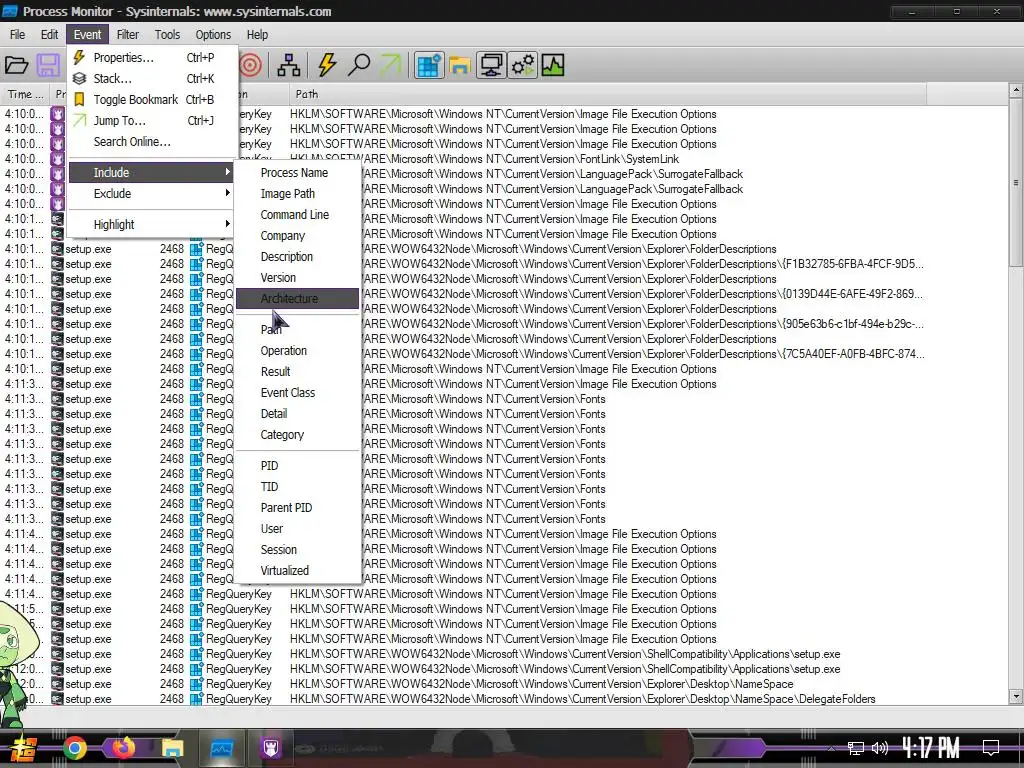Include by PID
The height and width of the screenshot is (768, 1024).
pyautogui.click(x=297, y=465)
